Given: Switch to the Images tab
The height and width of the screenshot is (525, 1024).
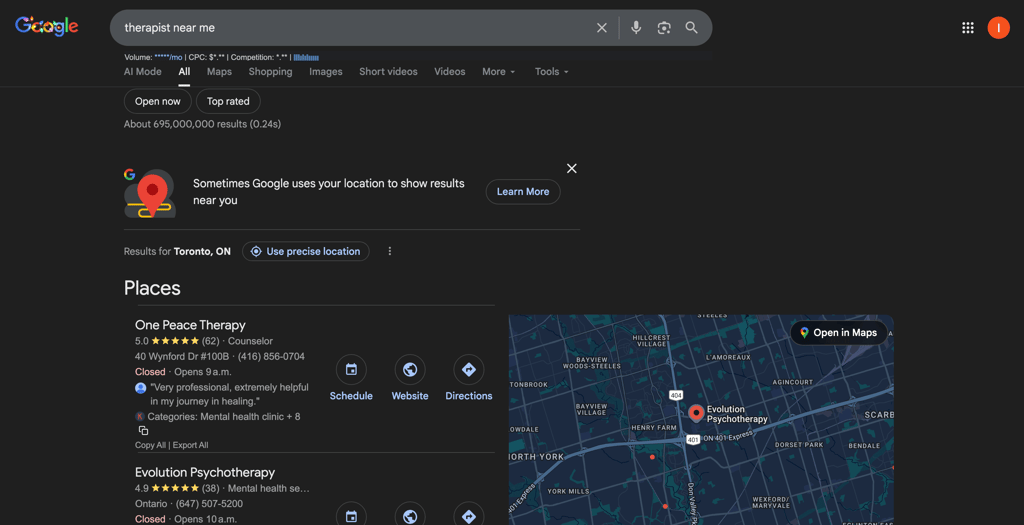Looking at the screenshot, I should coord(326,72).
